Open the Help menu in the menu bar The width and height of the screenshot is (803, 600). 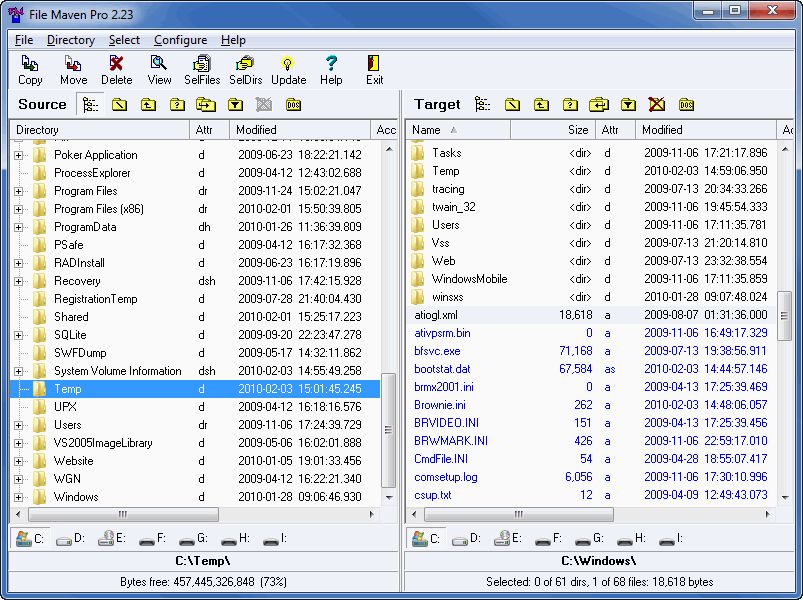click(233, 40)
